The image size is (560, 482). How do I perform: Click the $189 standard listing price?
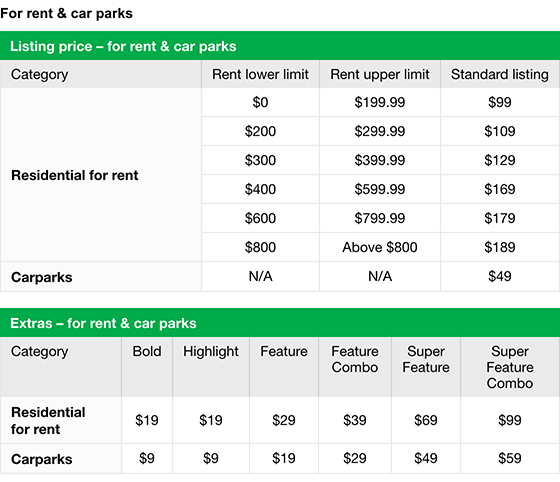tap(500, 247)
